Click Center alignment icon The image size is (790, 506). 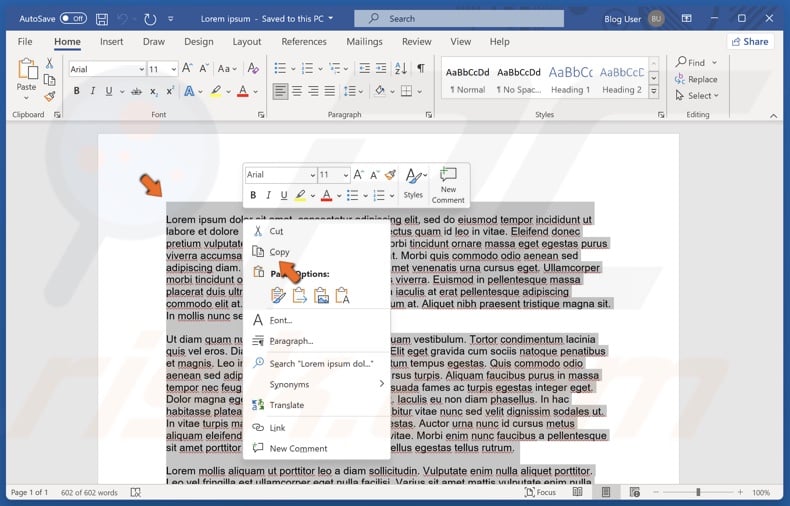tap(297, 91)
